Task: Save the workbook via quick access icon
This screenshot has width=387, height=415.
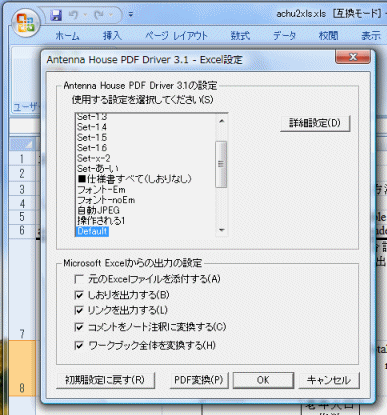Action: [56, 15]
